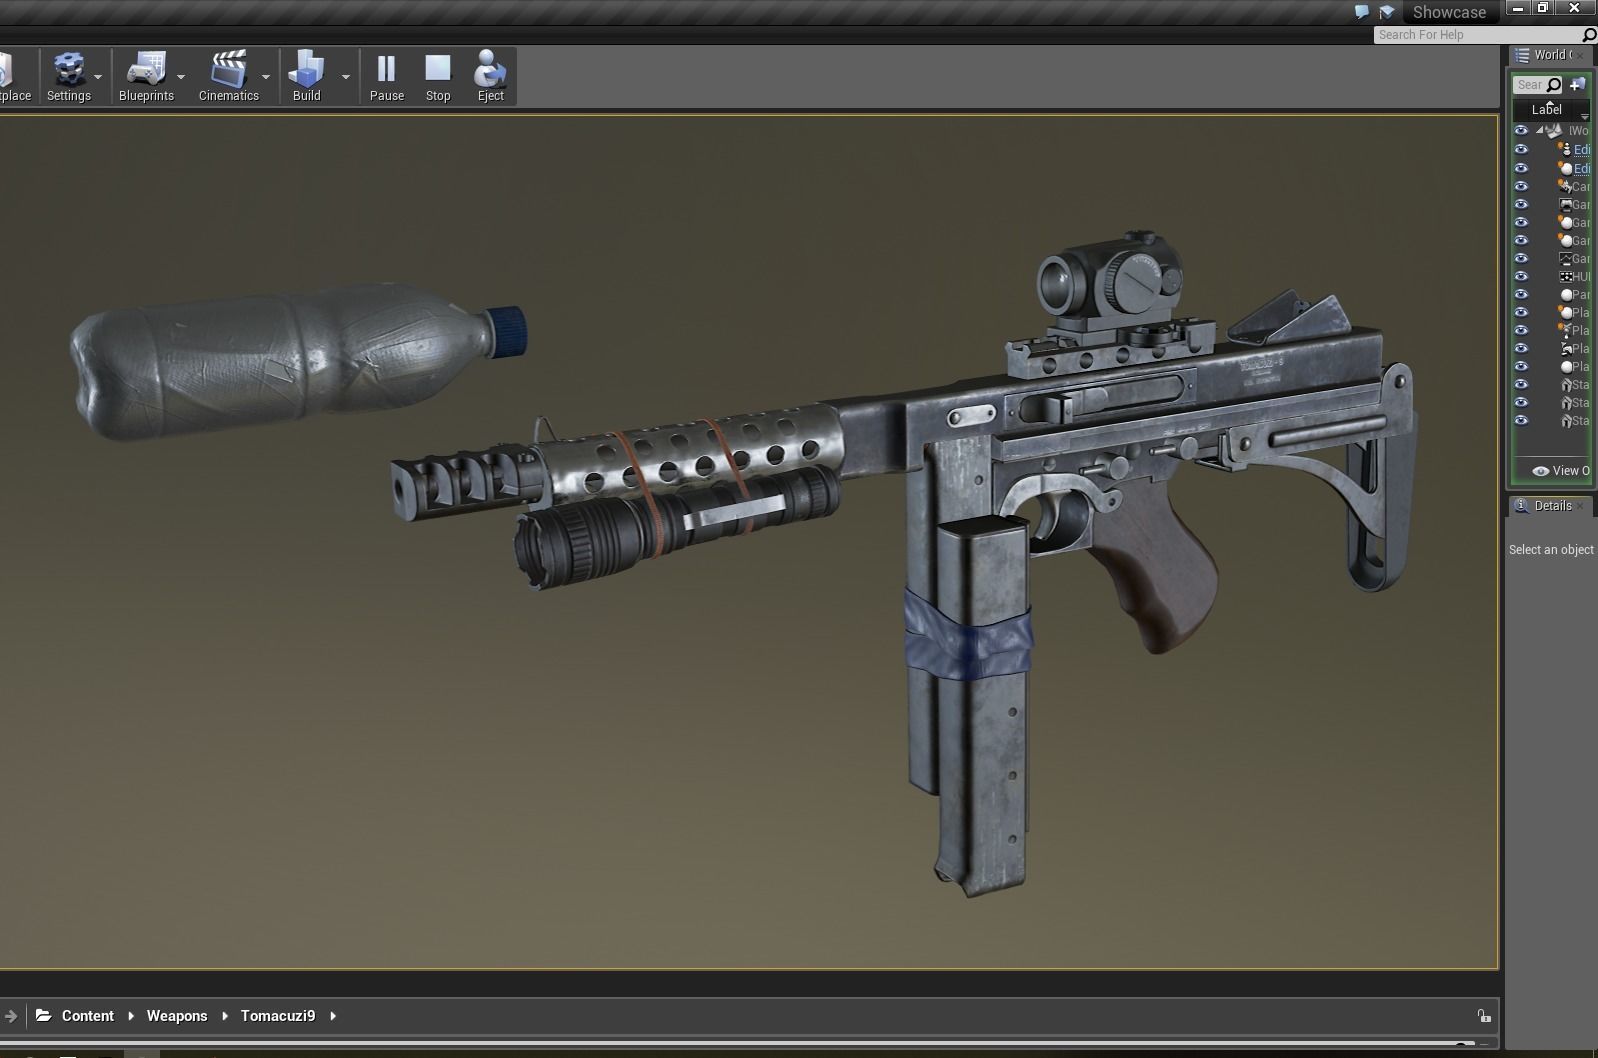Open View Options in World Outliner
The width and height of the screenshot is (1598, 1058).
1561,471
